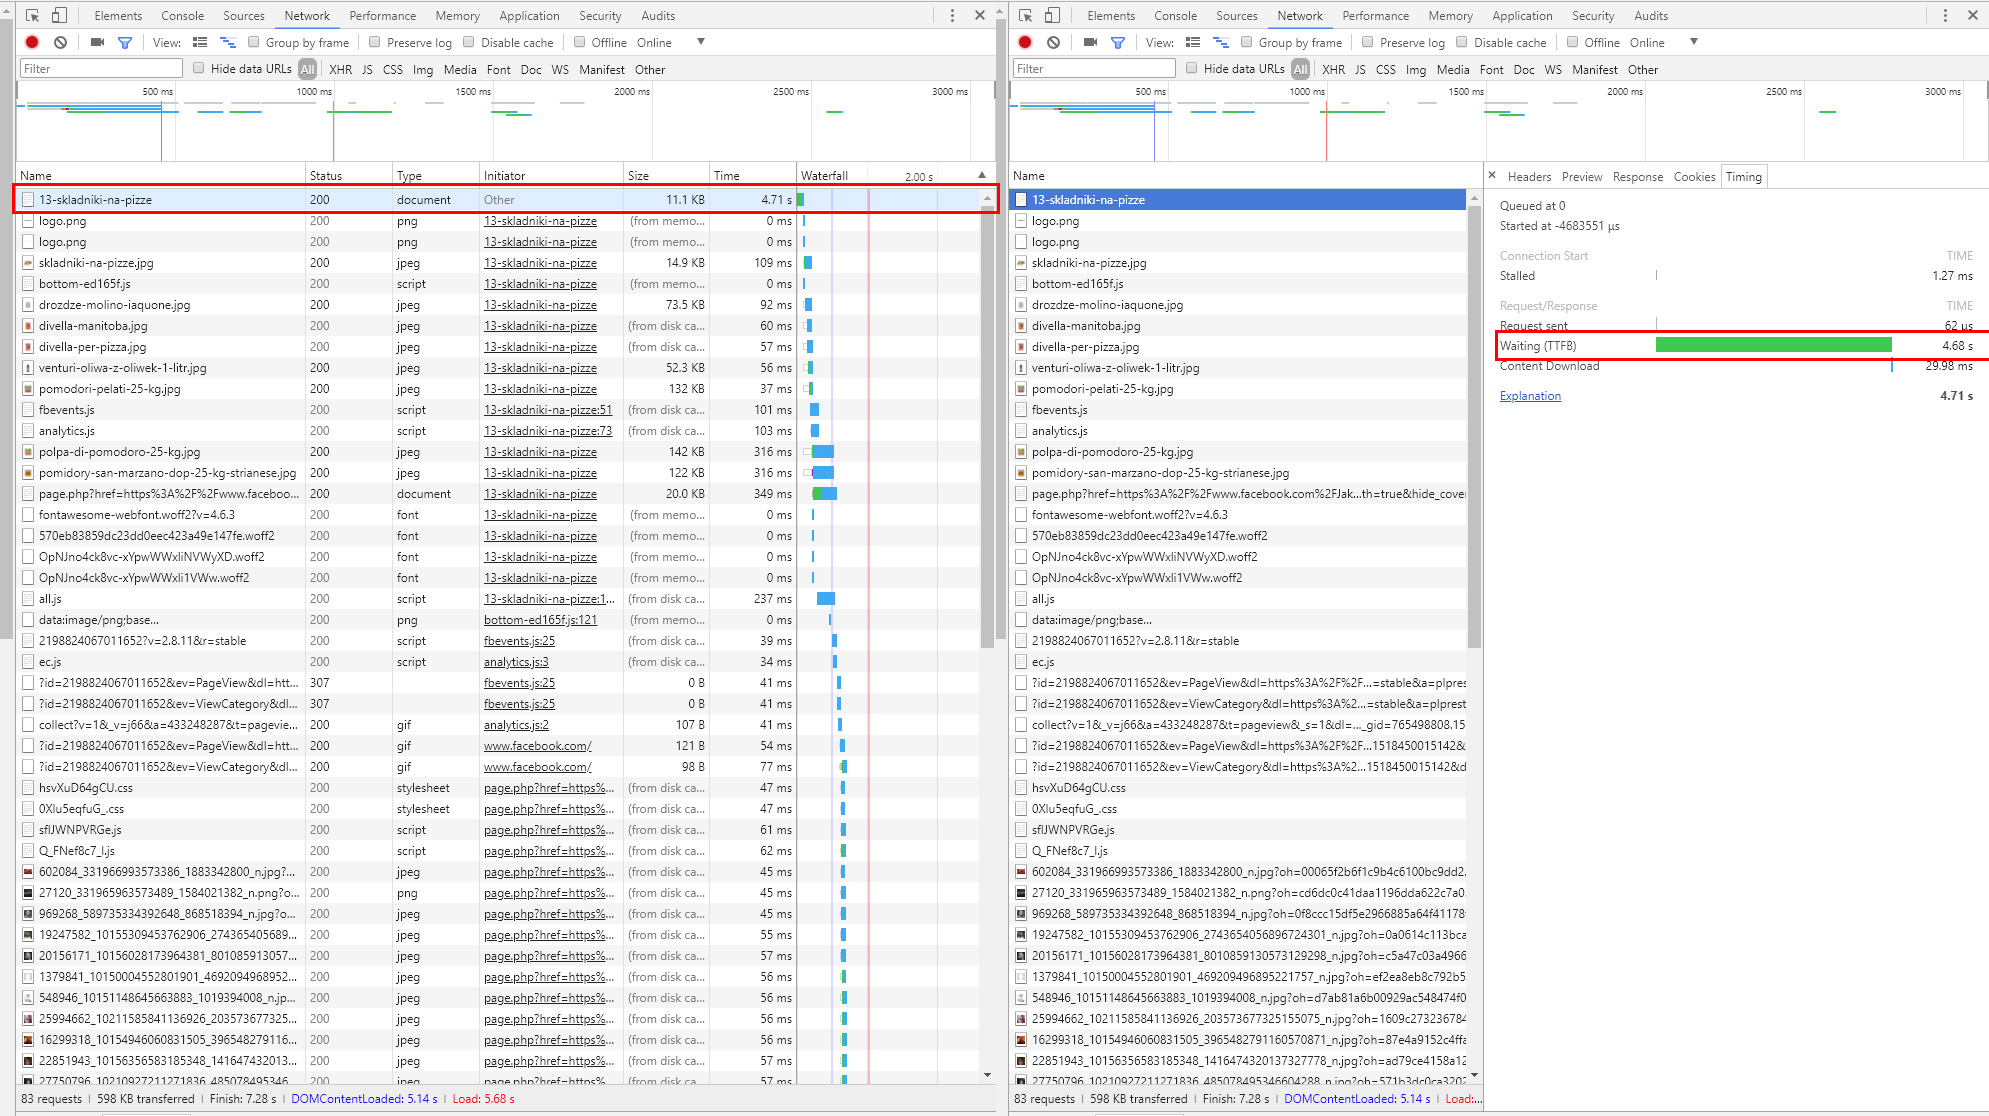The height and width of the screenshot is (1116, 1989).
Task: Click the Filter input field in right panel
Action: click(x=1094, y=68)
